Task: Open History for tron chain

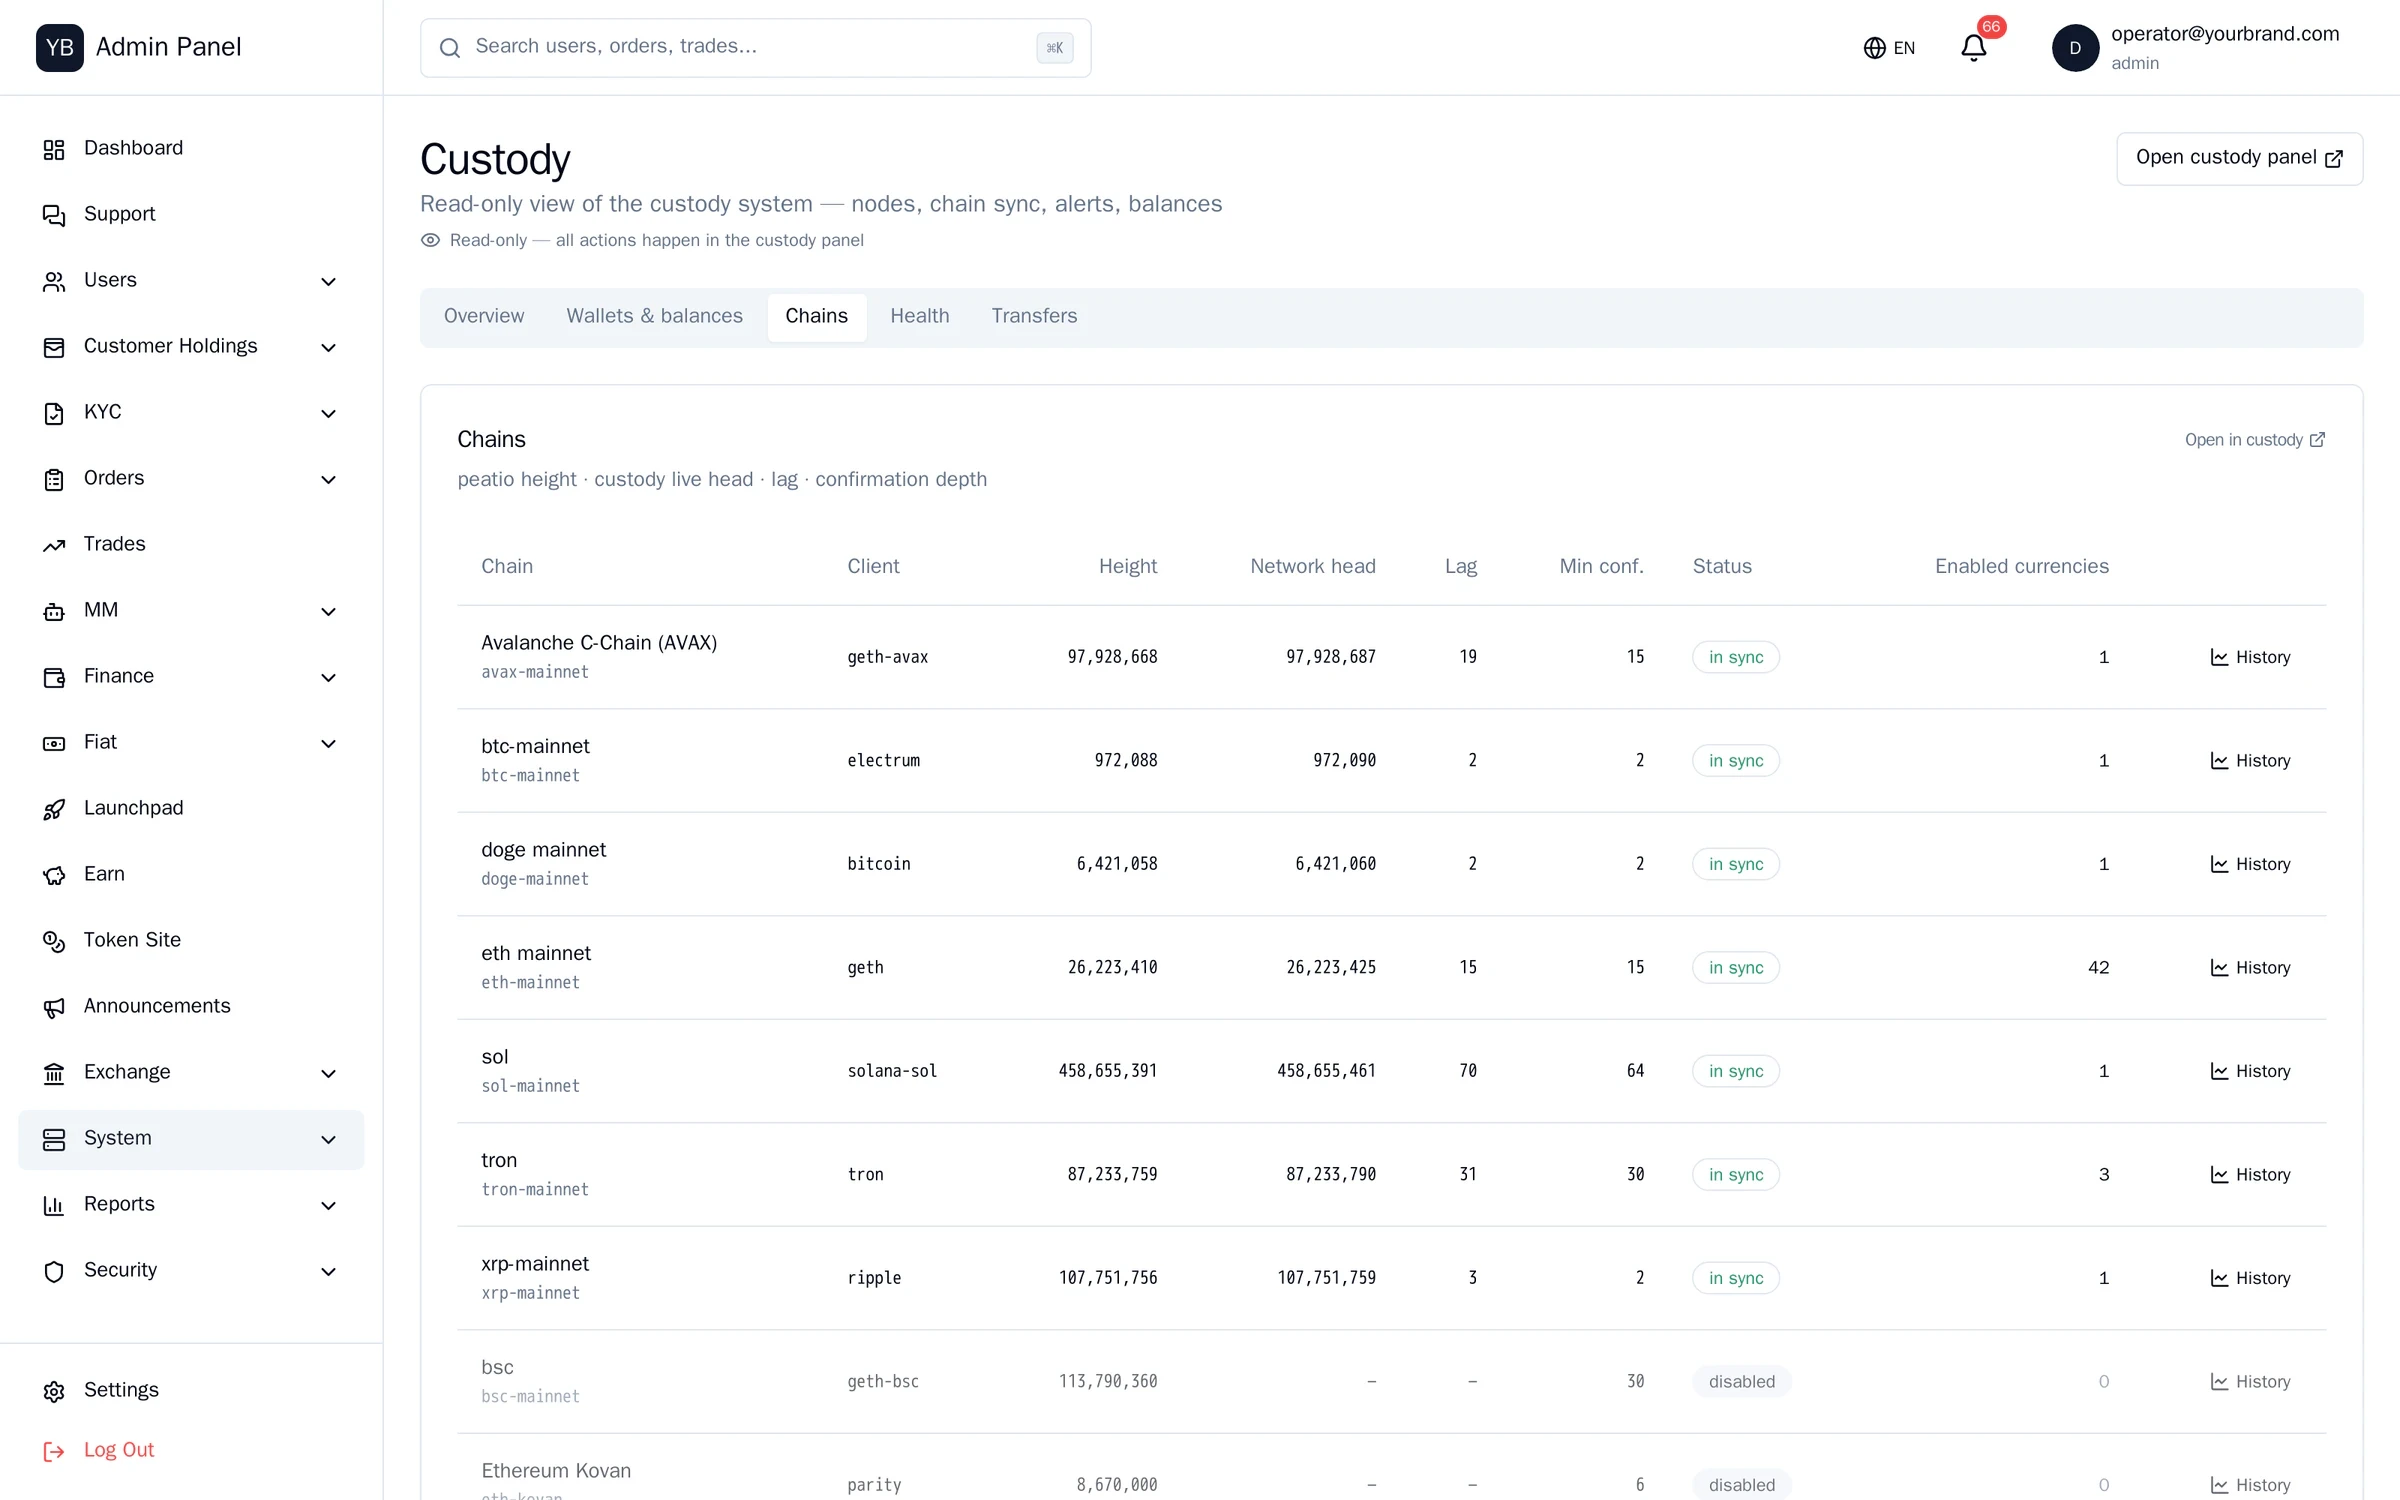Action: [x=2250, y=1175]
